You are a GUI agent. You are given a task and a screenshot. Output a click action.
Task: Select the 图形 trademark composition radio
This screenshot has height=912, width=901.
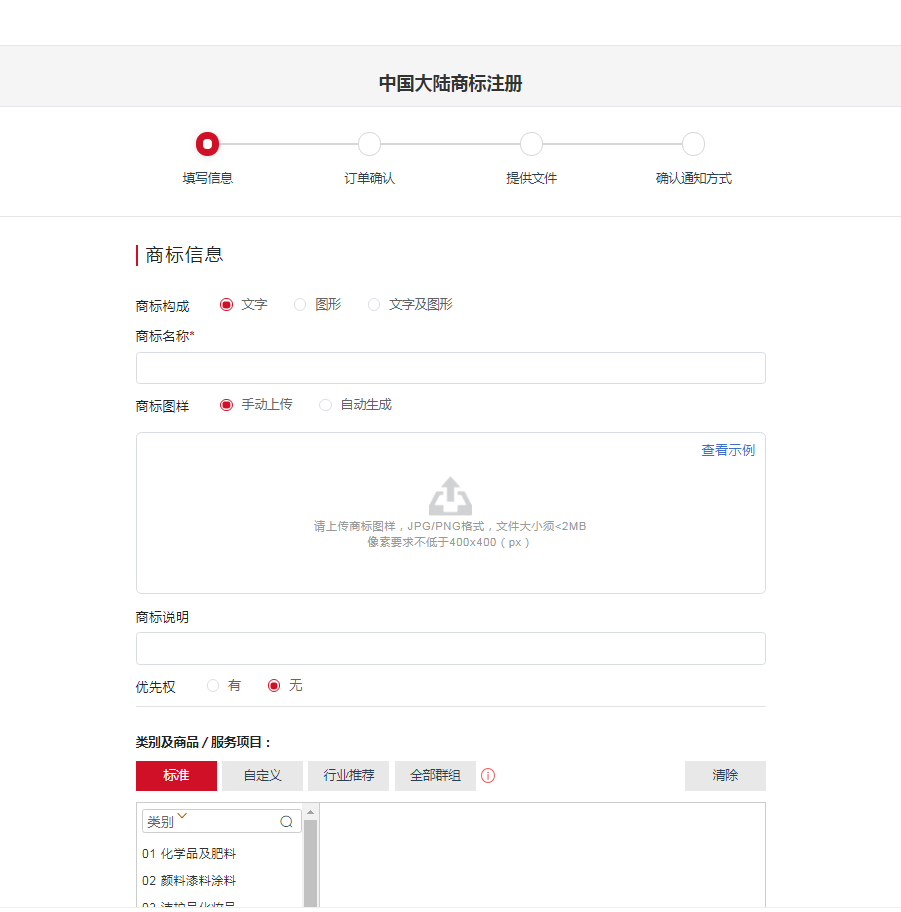click(x=300, y=305)
